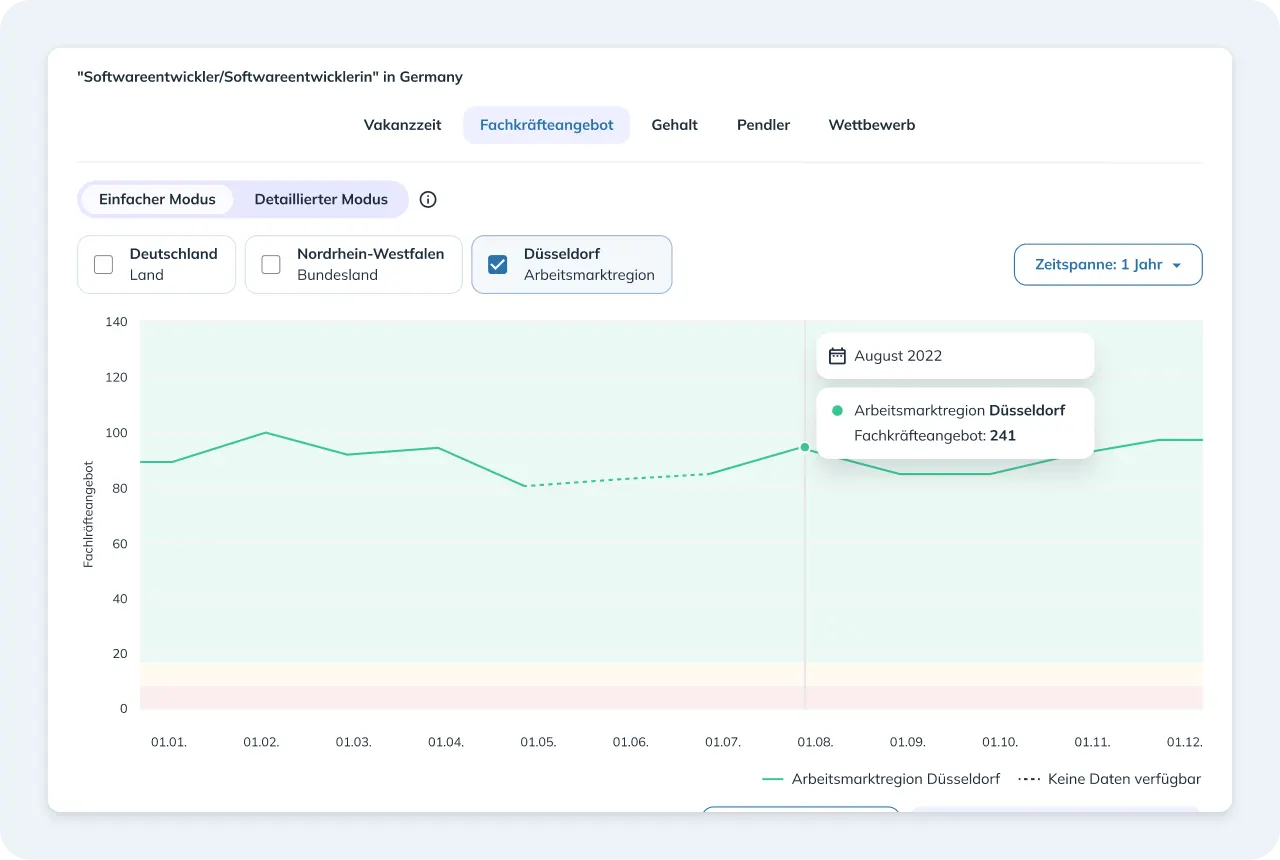Open the Vakanzzeit tab
Screen dimensions: 1280x860
[x=402, y=125]
